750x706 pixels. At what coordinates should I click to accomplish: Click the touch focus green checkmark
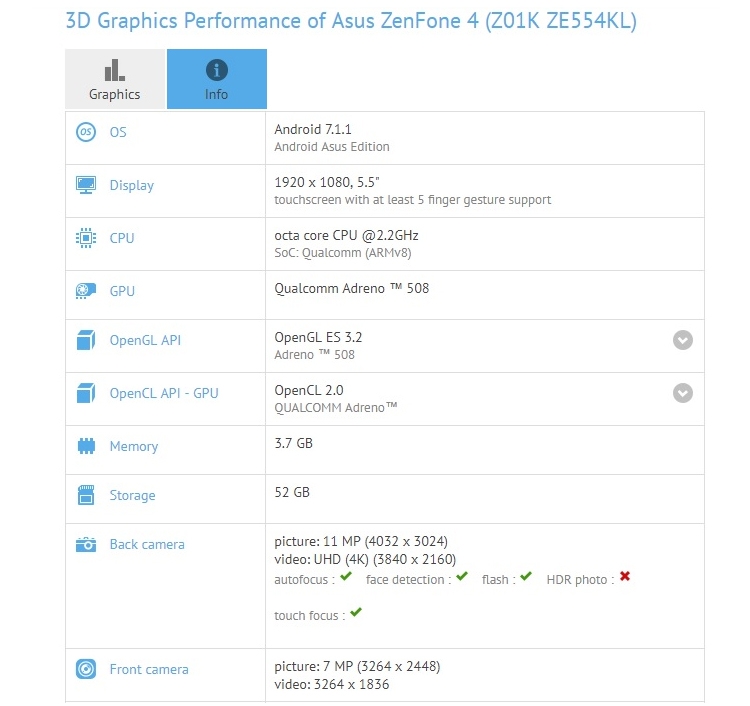[x=356, y=613]
